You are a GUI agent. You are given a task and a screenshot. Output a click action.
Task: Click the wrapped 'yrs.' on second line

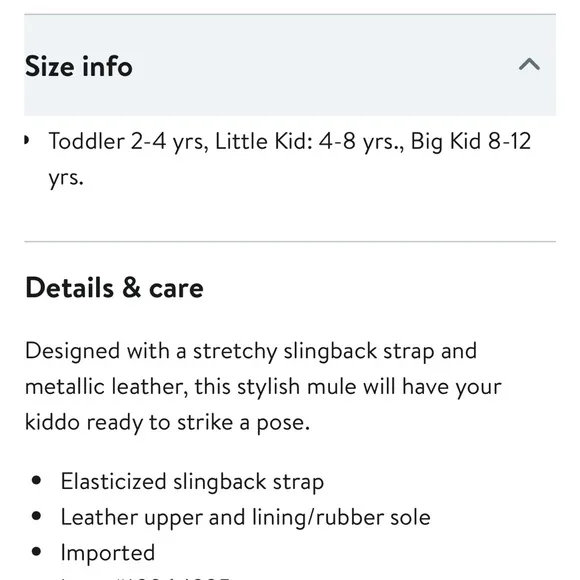coord(66,178)
